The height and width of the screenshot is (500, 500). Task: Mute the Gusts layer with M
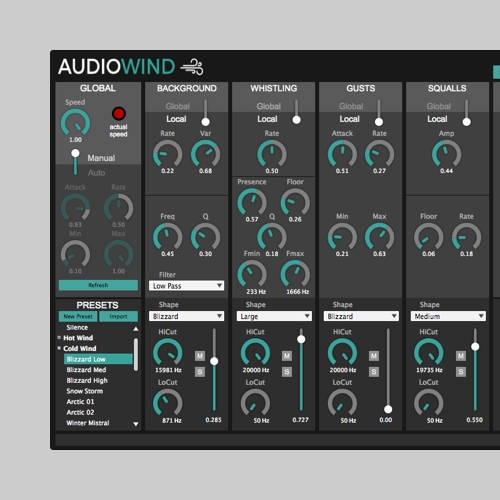374,356
